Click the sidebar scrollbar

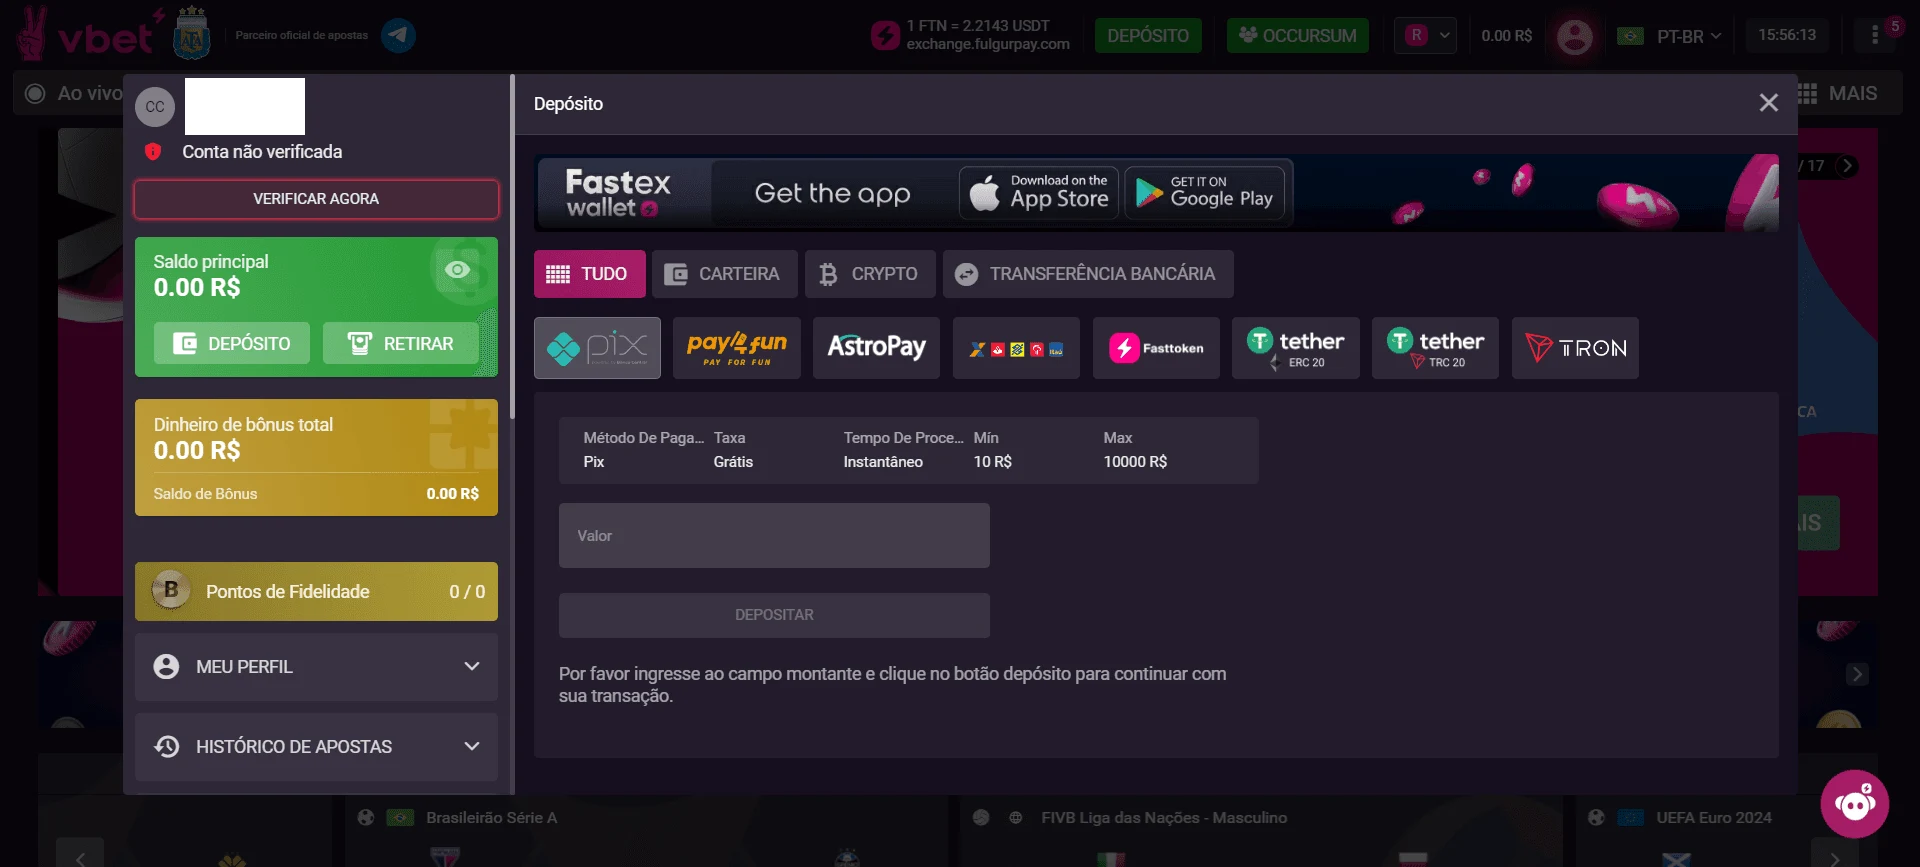pos(512,246)
